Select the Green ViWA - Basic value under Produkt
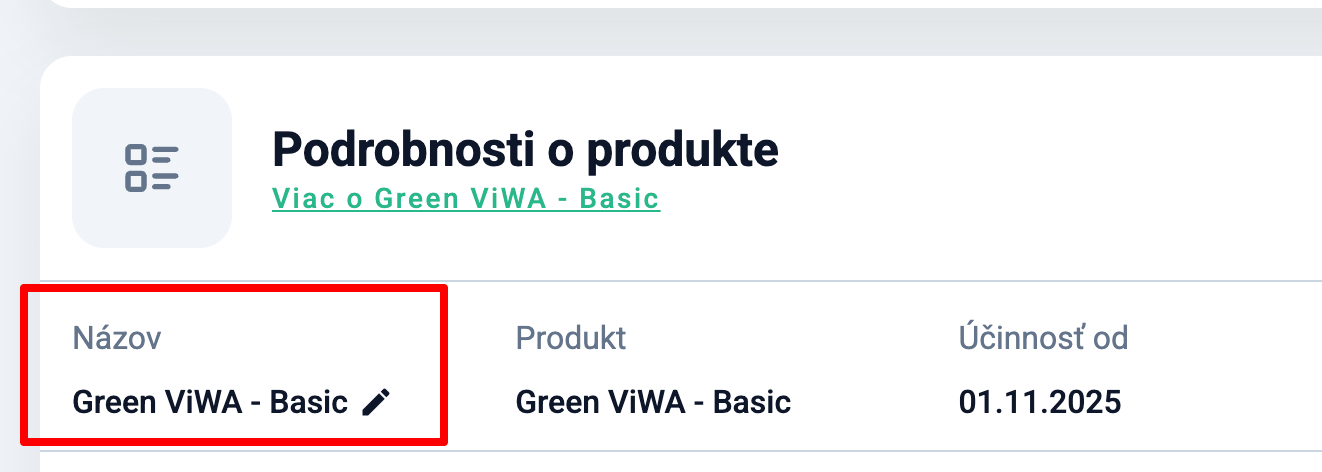Image resolution: width=1322 pixels, height=472 pixels. [653, 403]
